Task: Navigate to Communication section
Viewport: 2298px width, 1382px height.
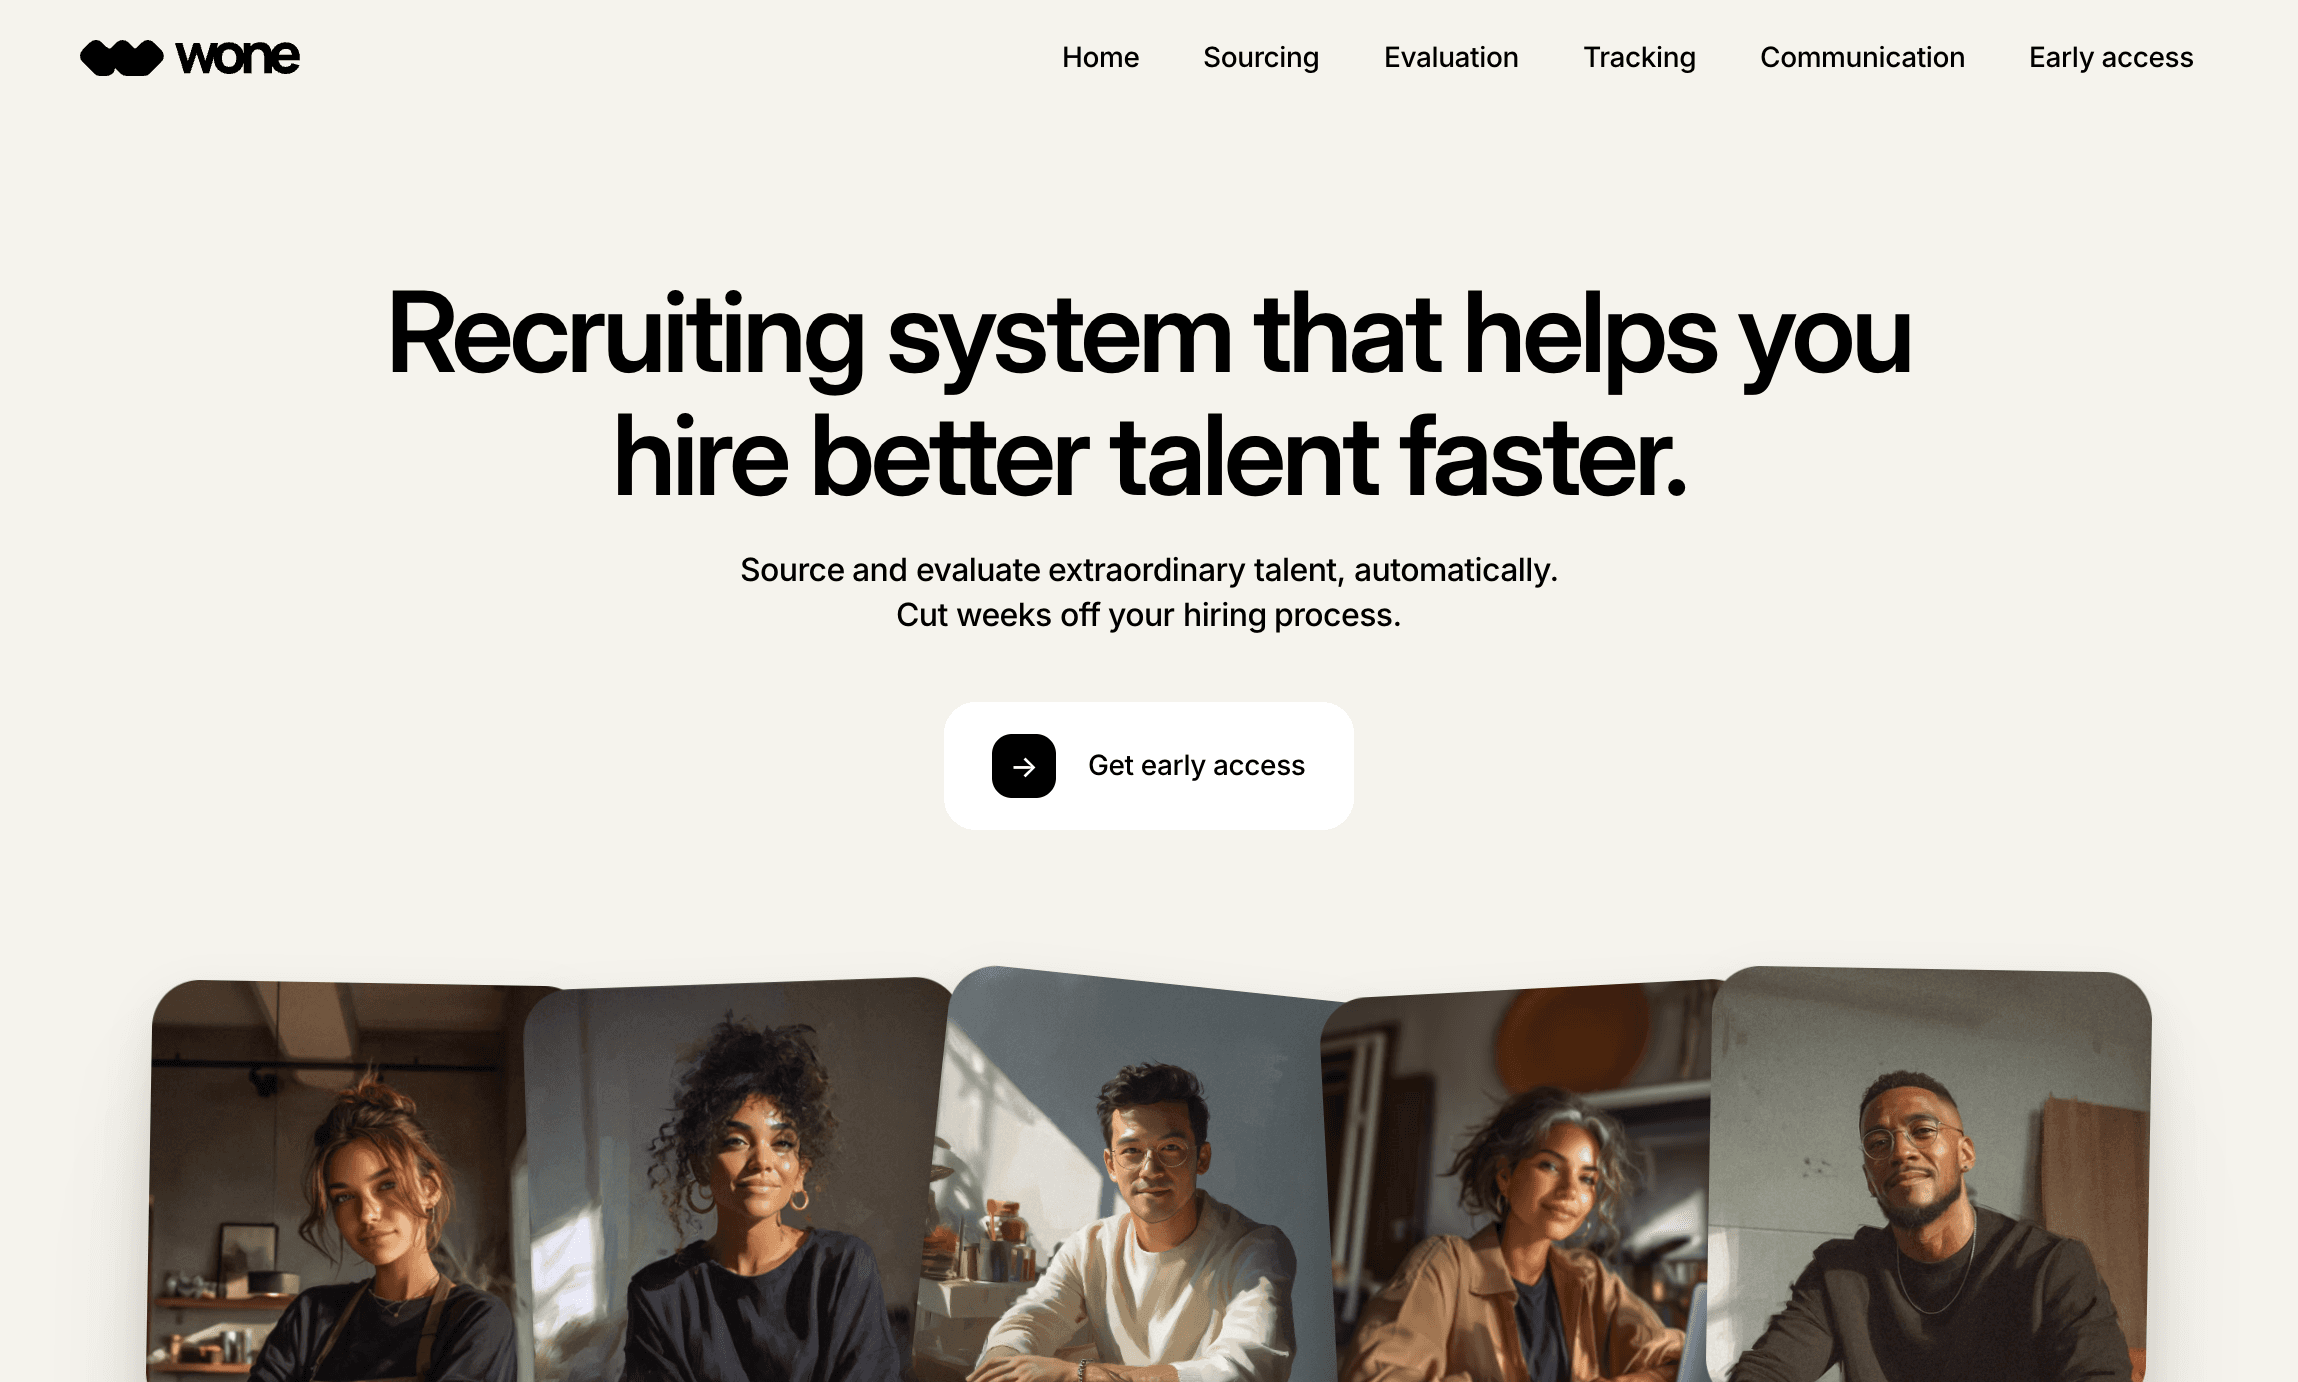Action: pyautogui.click(x=1862, y=58)
